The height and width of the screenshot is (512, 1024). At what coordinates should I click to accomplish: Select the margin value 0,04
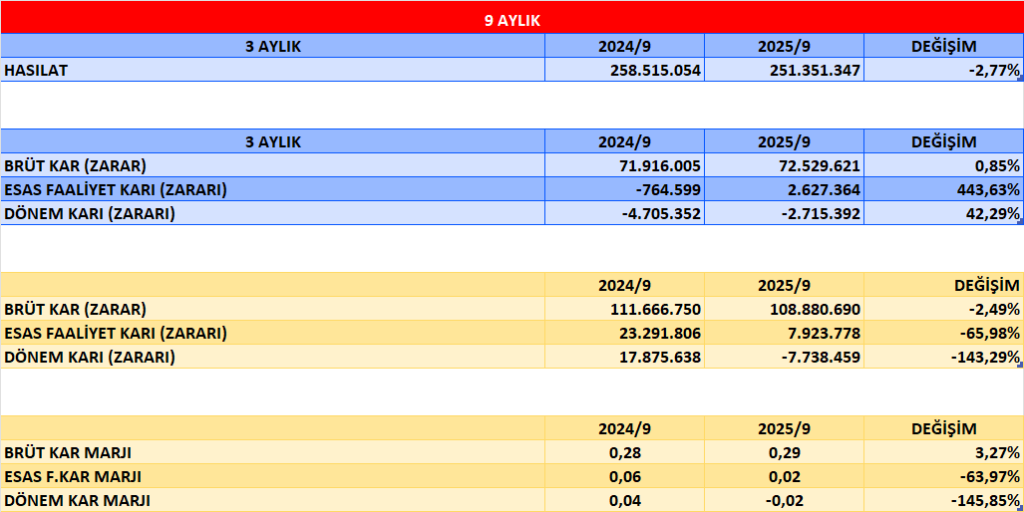[624, 500]
